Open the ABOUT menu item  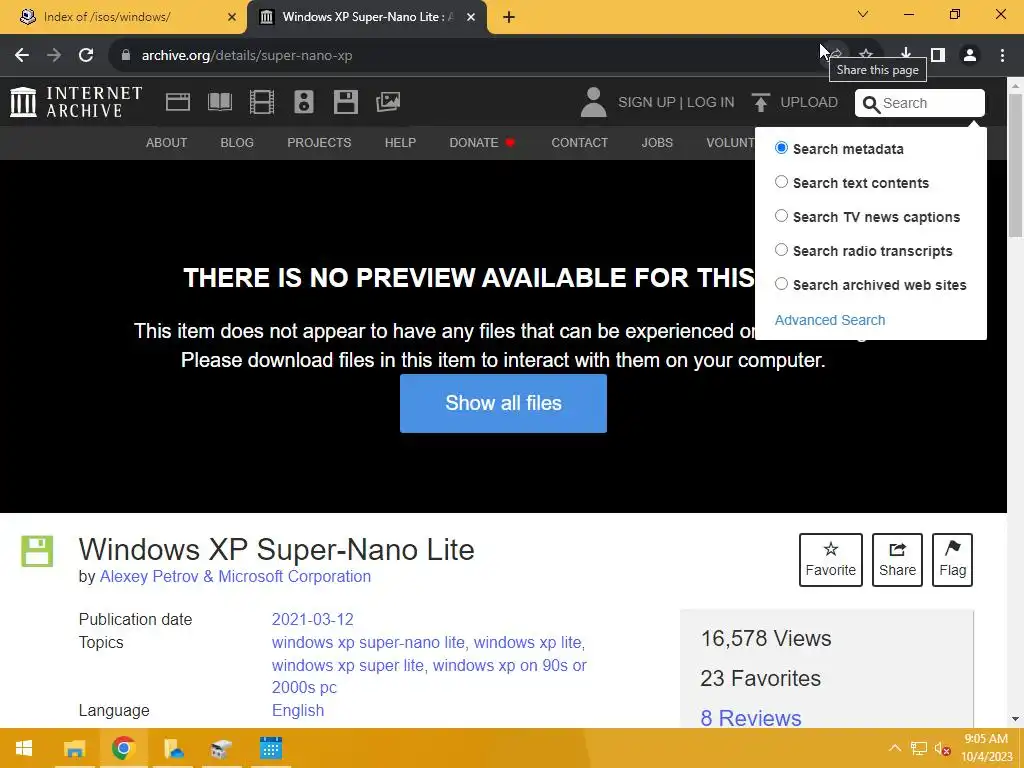(167, 142)
